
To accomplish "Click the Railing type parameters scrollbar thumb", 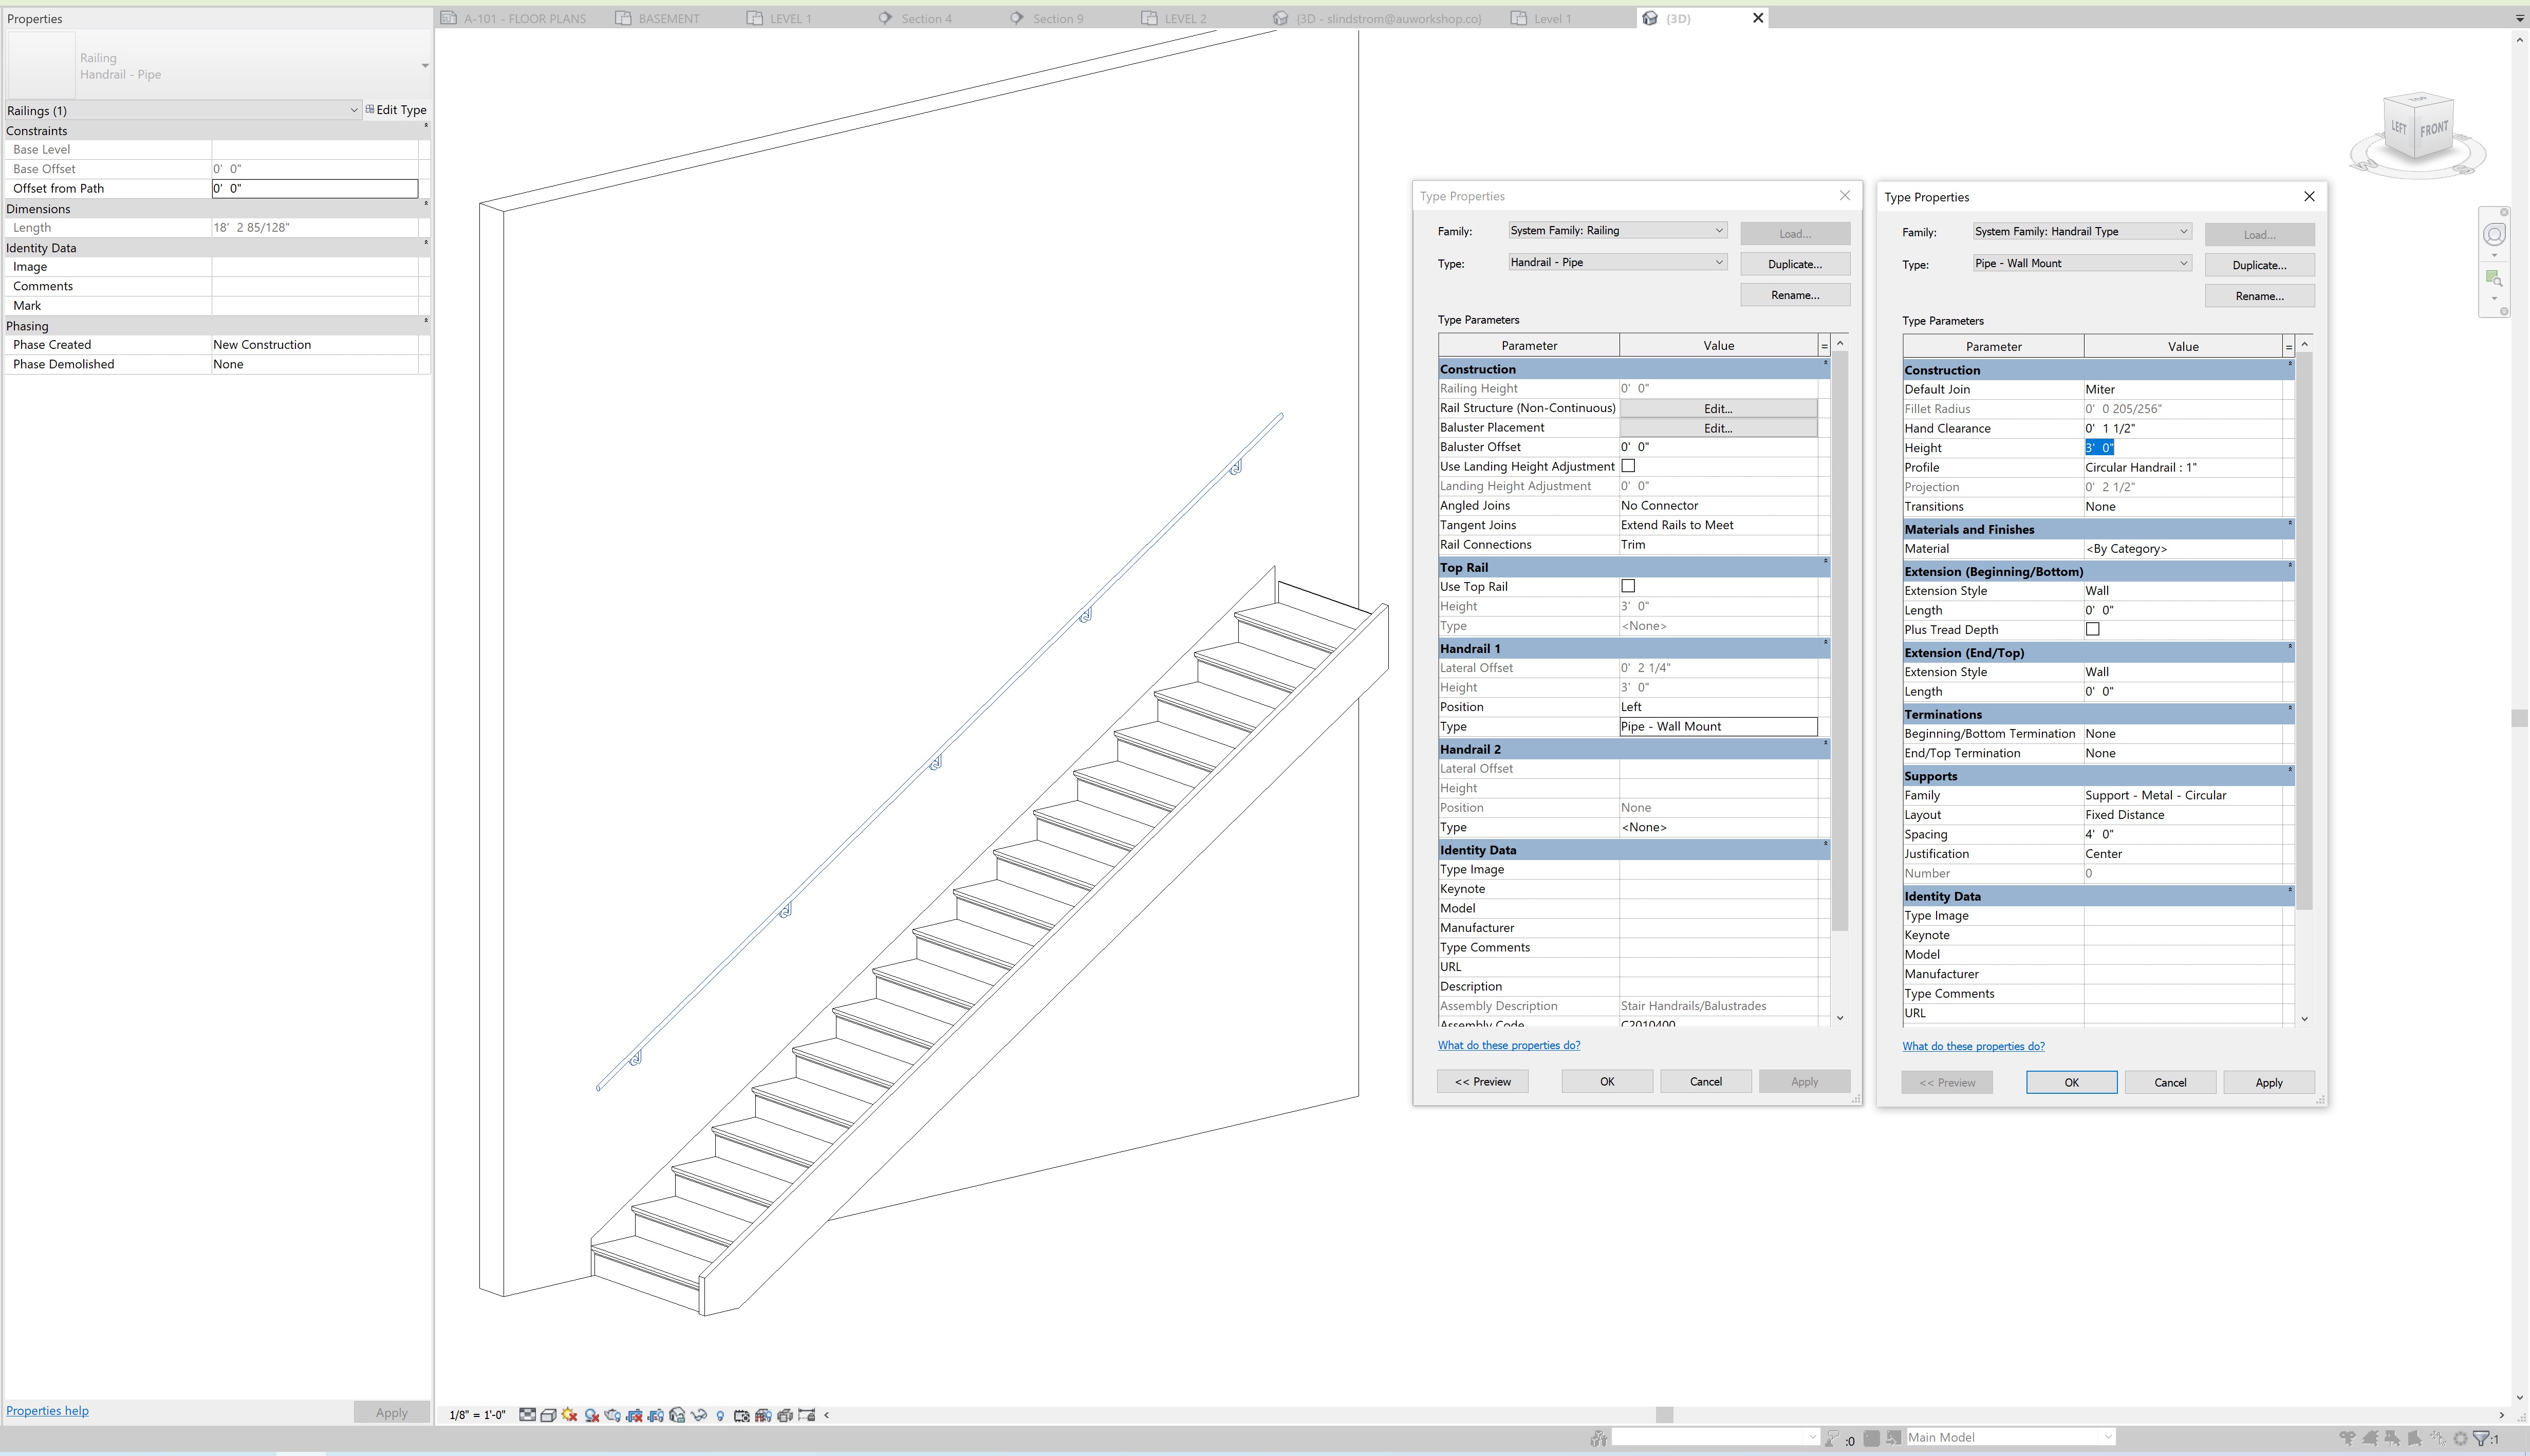I will tap(1839, 640).
